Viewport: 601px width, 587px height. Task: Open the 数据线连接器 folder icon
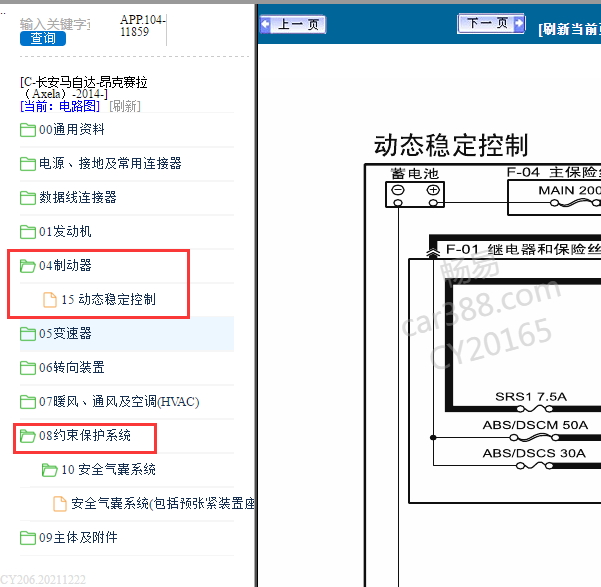pyautogui.click(x=28, y=198)
